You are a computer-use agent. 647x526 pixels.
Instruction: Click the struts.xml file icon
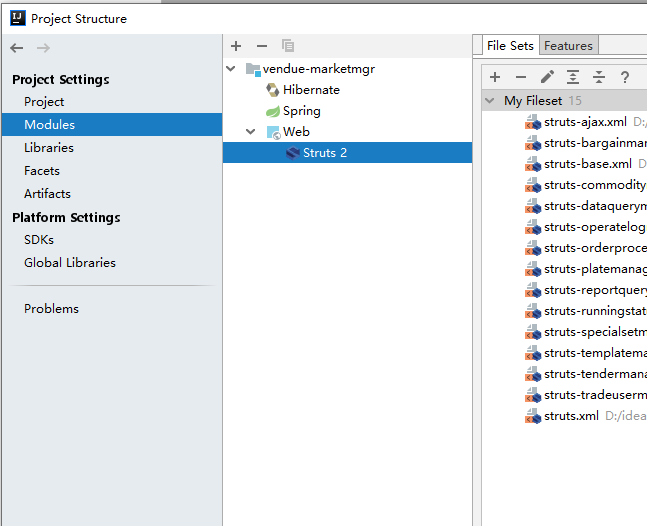coord(533,416)
